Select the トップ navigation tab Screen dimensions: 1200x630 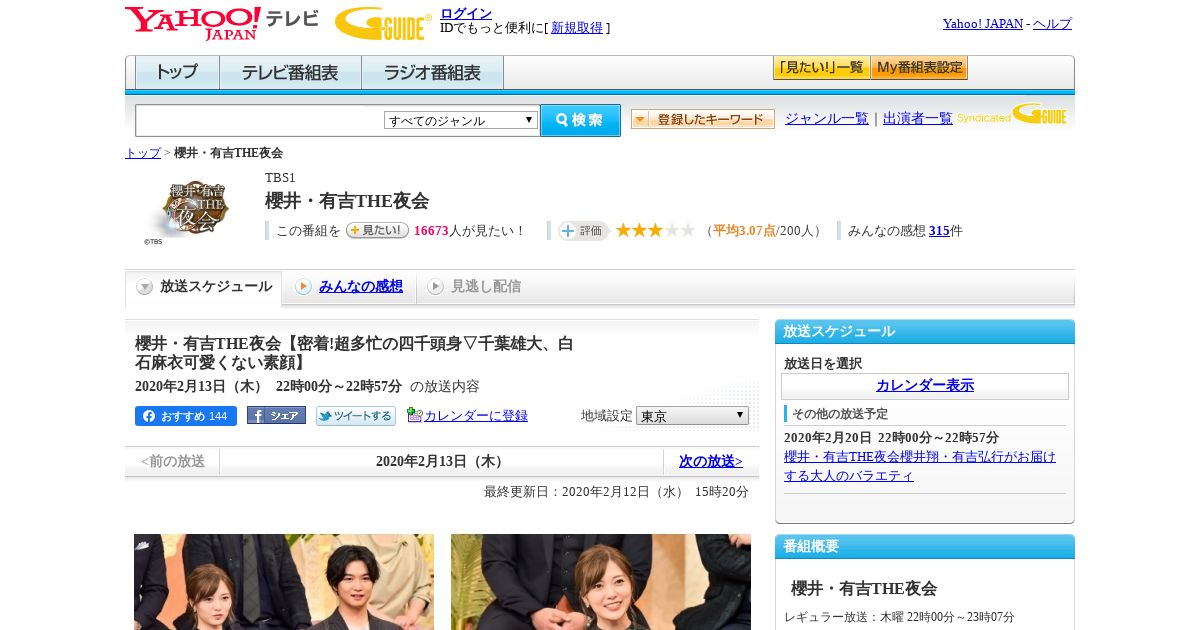tap(177, 73)
